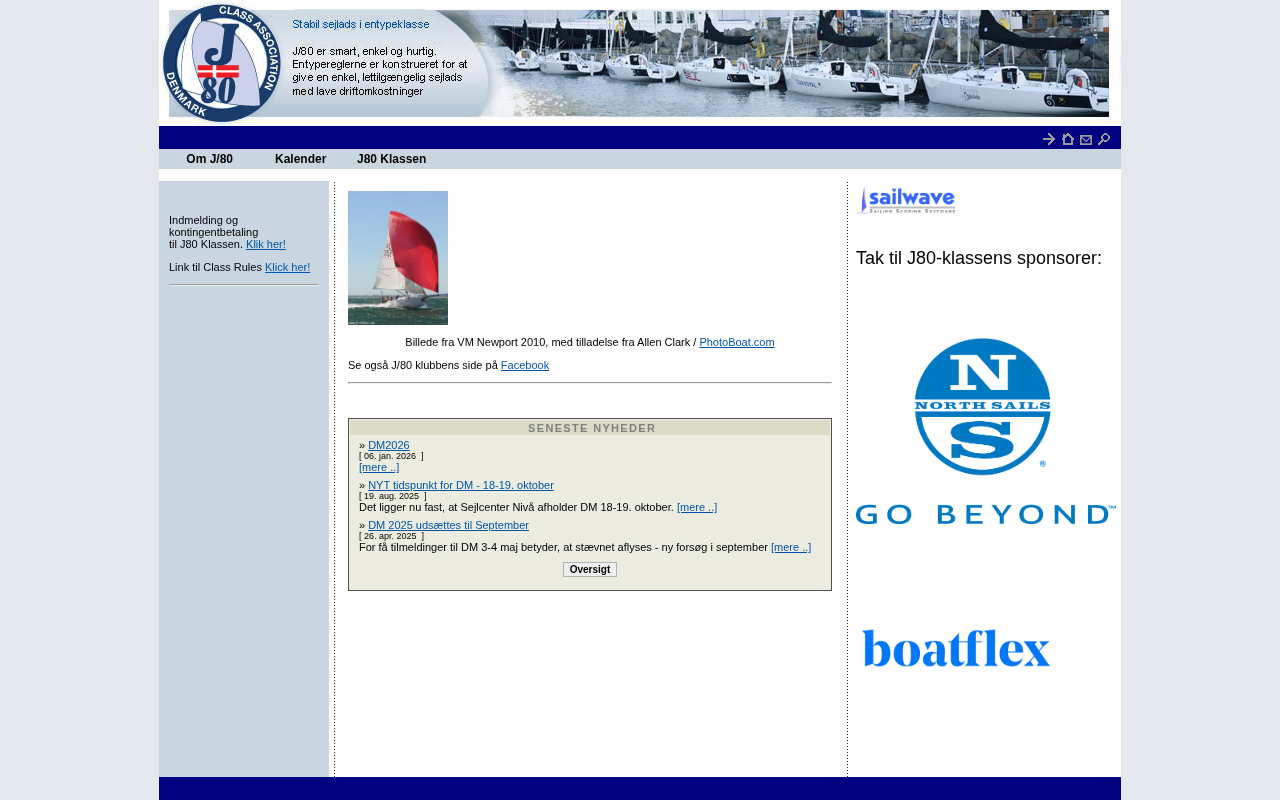This screenshot has height=800, width=1280.
Task: Click the magnifying glass search icon
Action: click(1104, 139)
